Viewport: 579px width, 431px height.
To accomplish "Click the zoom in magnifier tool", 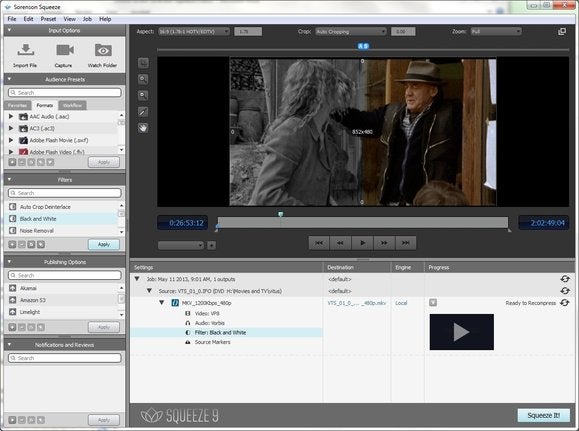I will [x=143, y=79].
